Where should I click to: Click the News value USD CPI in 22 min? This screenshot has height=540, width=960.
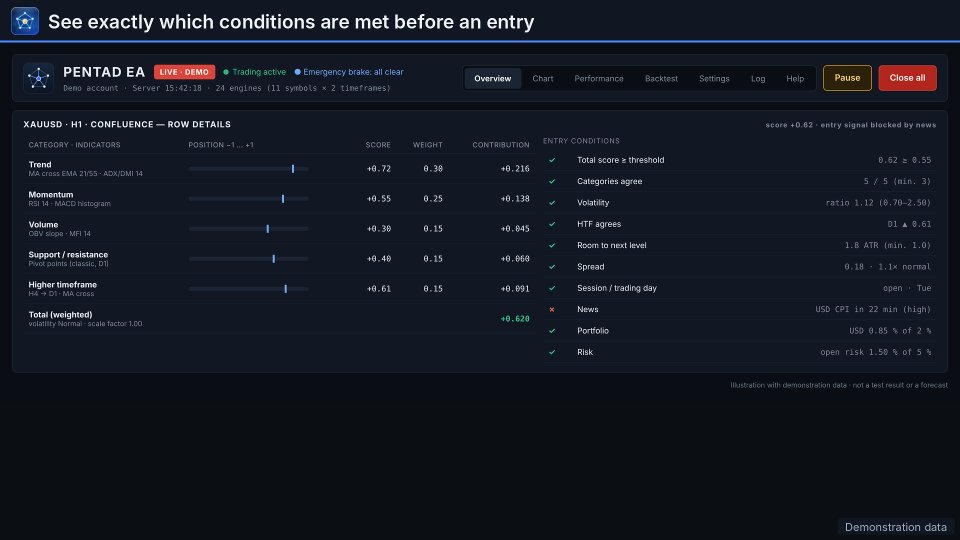pyautogui.click(x=873, y=310)
